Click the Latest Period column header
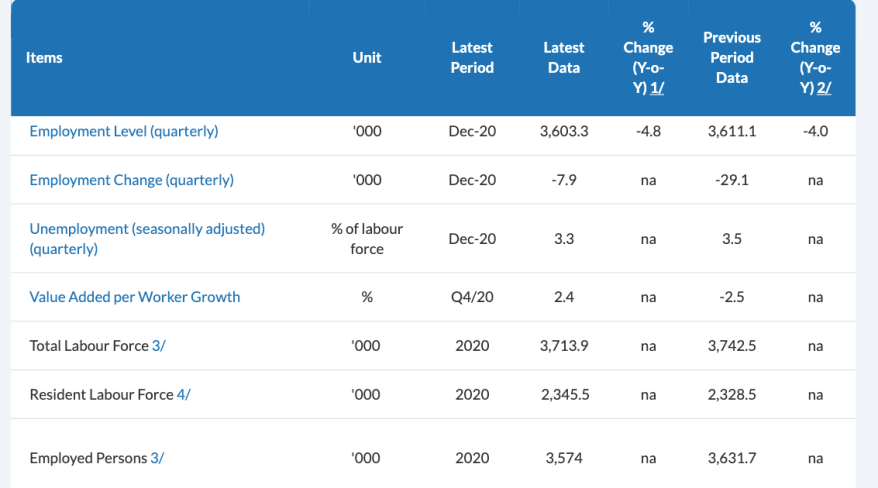This screenshot has width=878, height=488. (x=472, y=58)
